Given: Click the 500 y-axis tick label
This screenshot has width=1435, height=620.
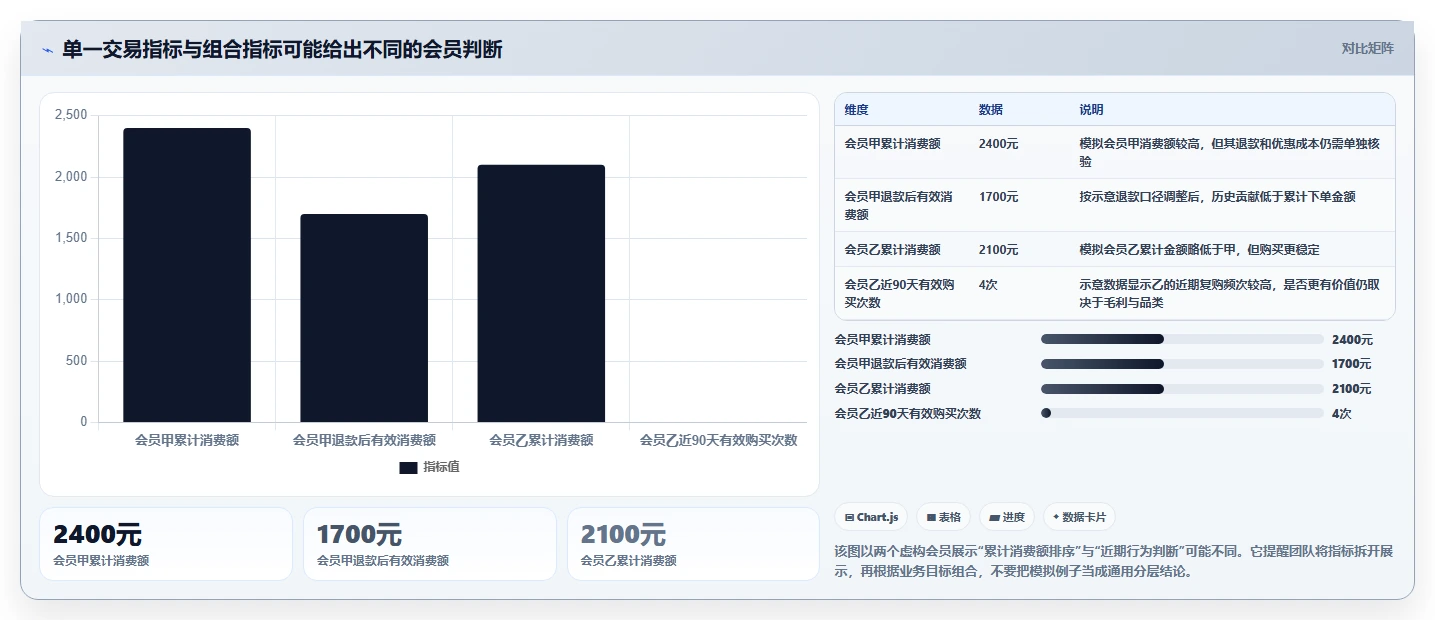Looking at the screenshot, I should point(77,361).
